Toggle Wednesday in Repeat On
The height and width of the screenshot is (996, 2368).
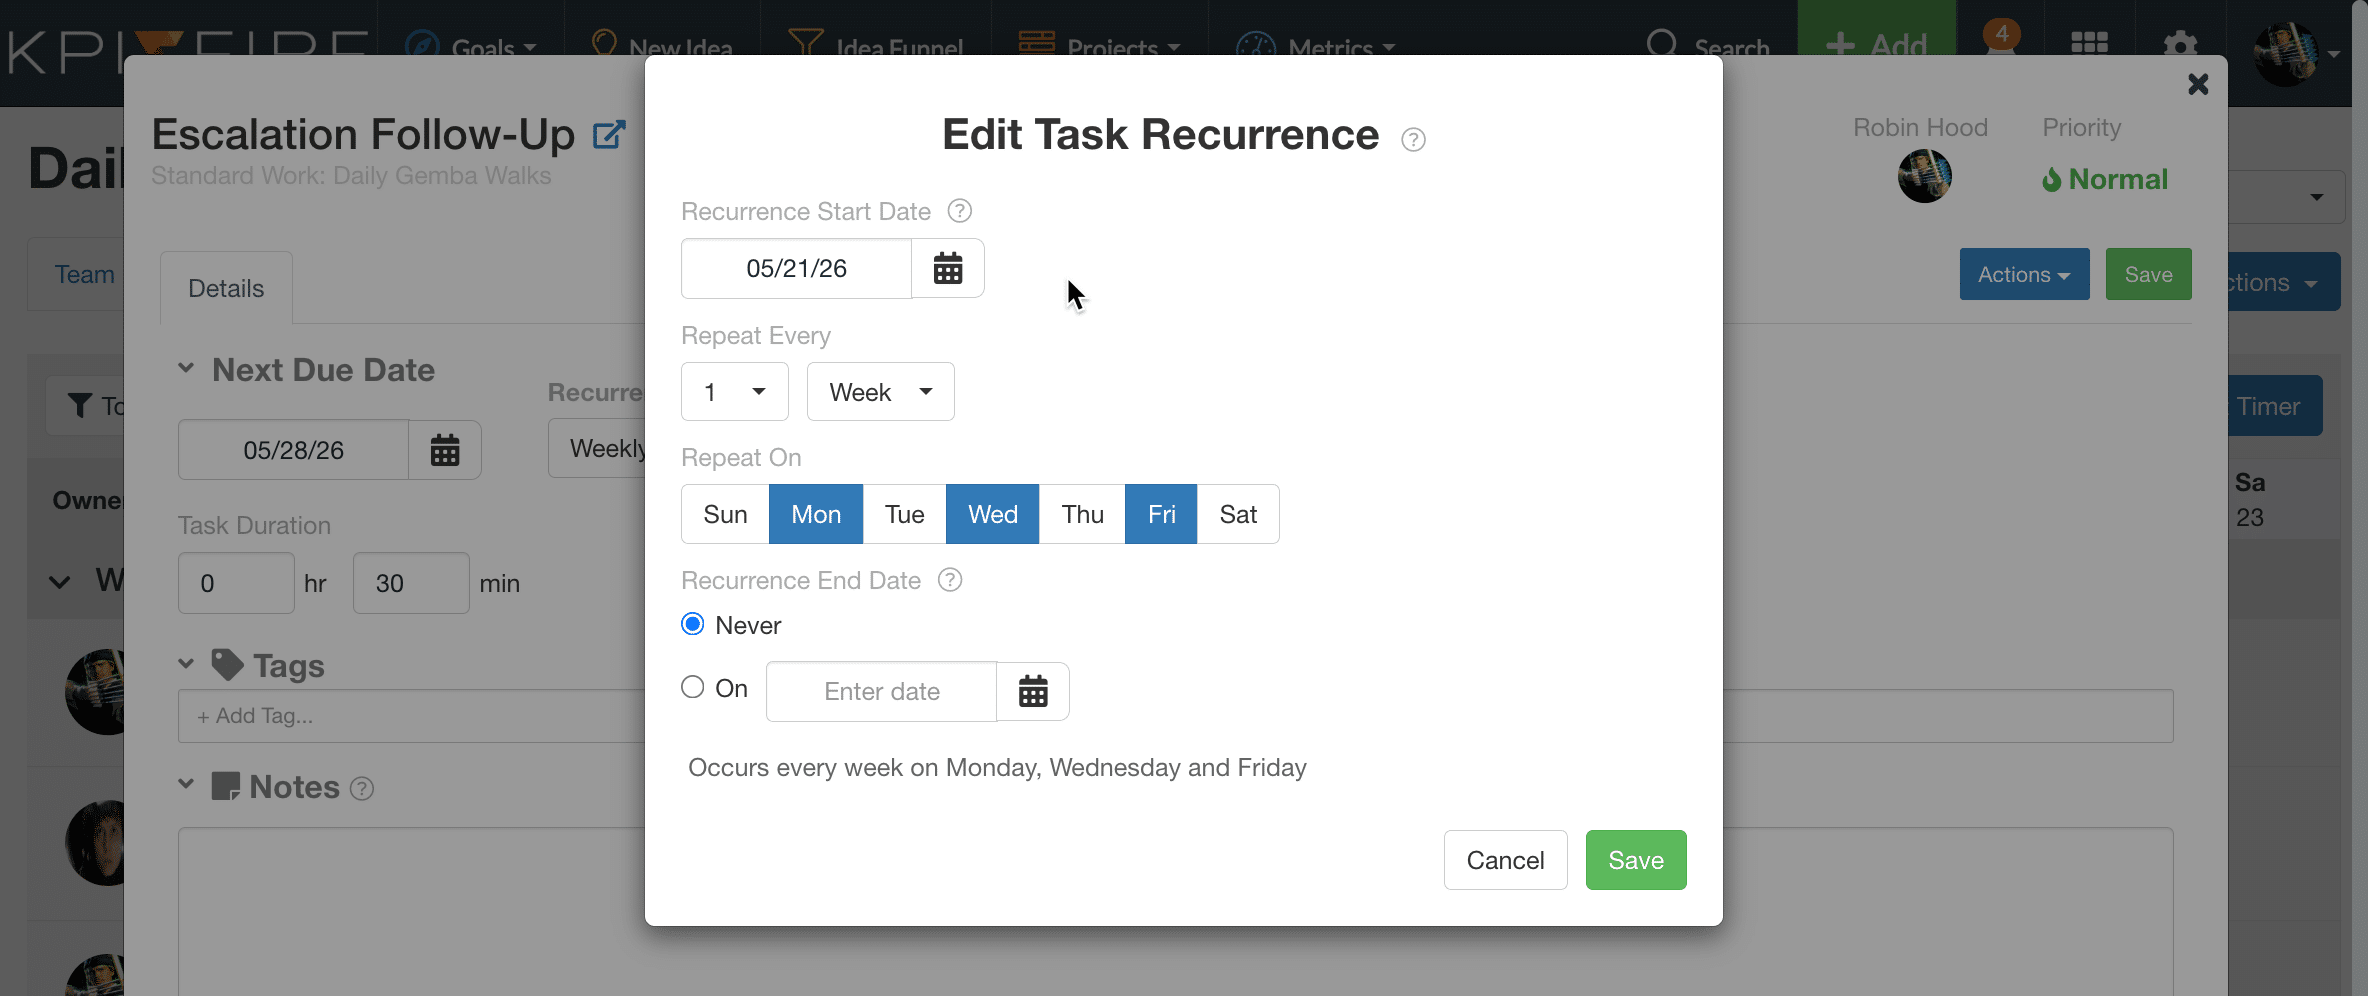pos(993,514)
